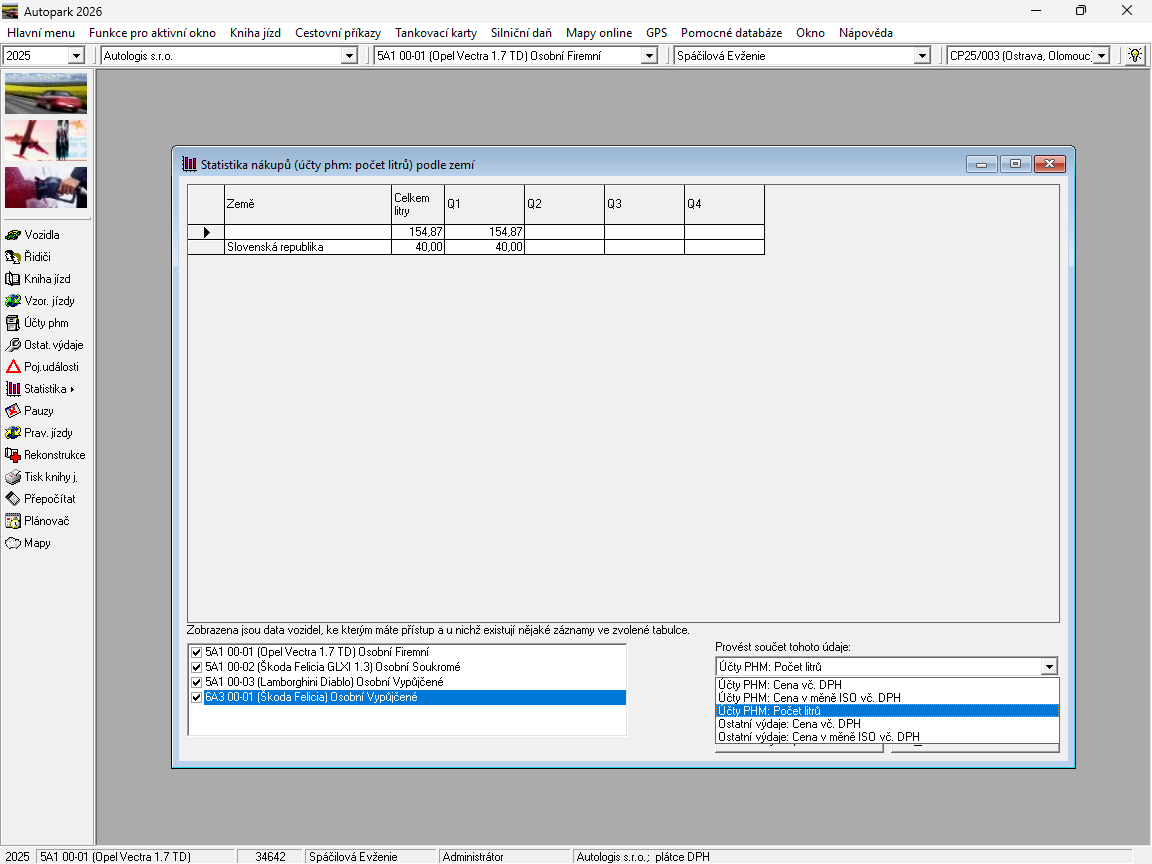Image resolution: width=1152 pixels, height=864 pixels.
Task: Click the Řidiči sidebar icon
Action: 14,257
